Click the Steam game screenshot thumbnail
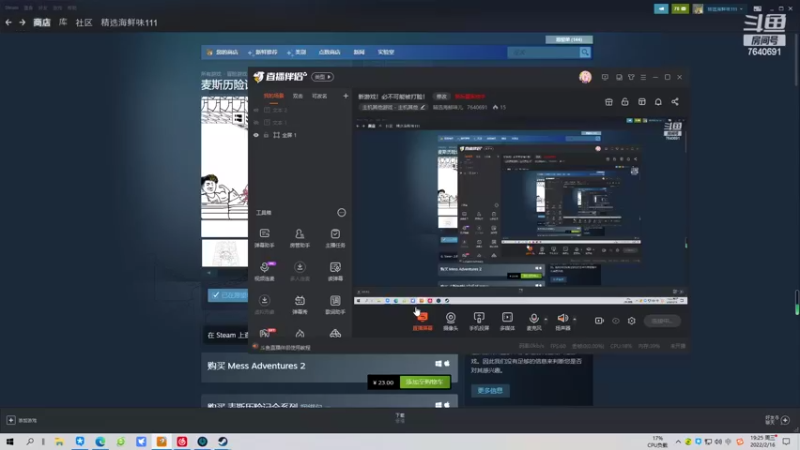800x450 pixels. [x=224, y=253]
